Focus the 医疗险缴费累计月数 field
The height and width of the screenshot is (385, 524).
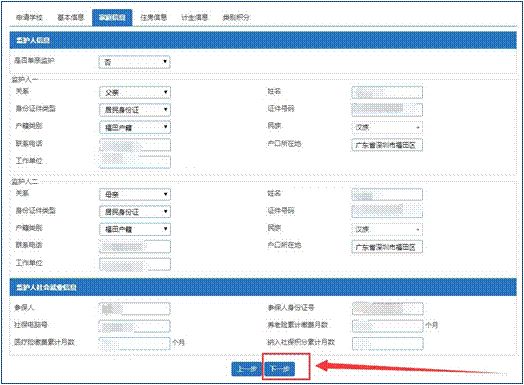(x=135, y=343)
